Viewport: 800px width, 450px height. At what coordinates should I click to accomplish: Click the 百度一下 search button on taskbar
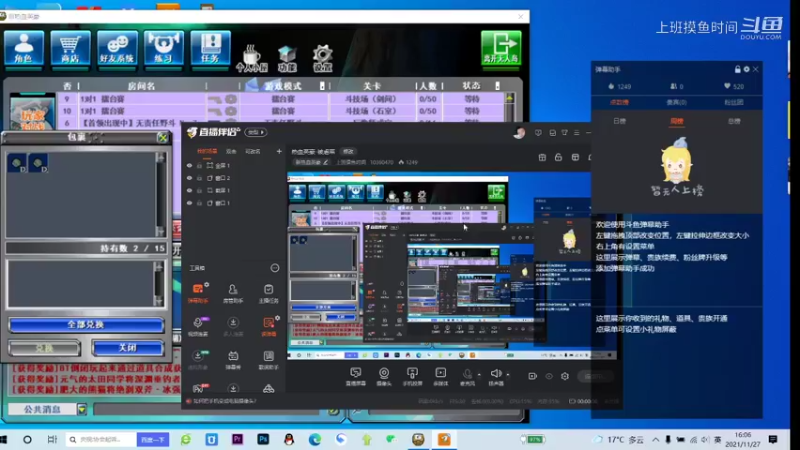[x=153, y=439]
